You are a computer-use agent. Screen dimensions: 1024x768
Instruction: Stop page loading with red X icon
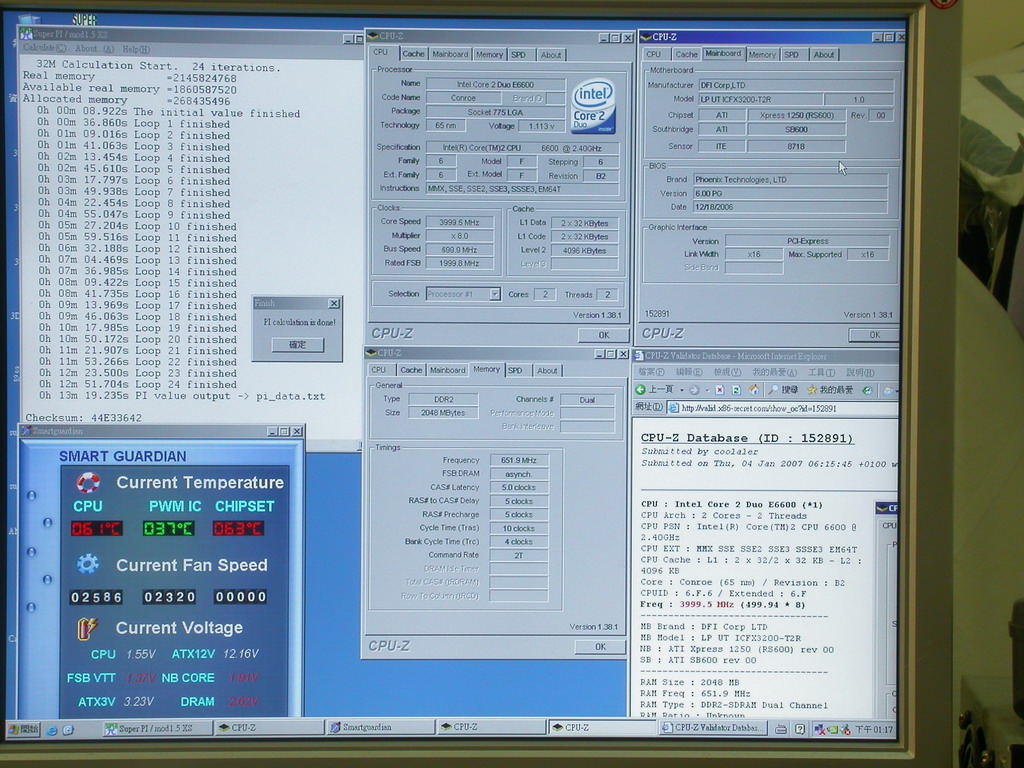(719, 390)
